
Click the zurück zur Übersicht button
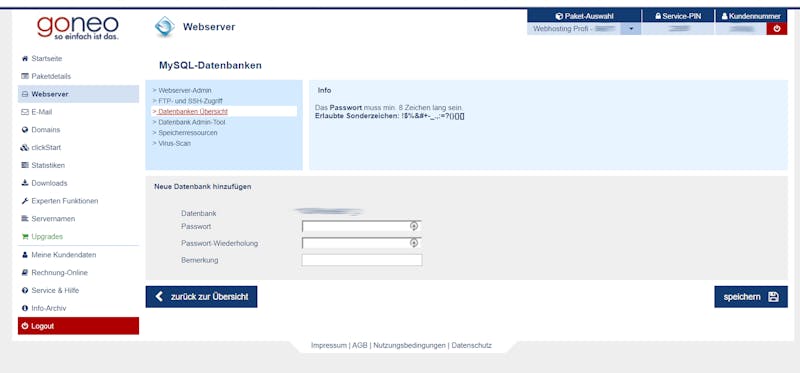(x=201, y=297)
